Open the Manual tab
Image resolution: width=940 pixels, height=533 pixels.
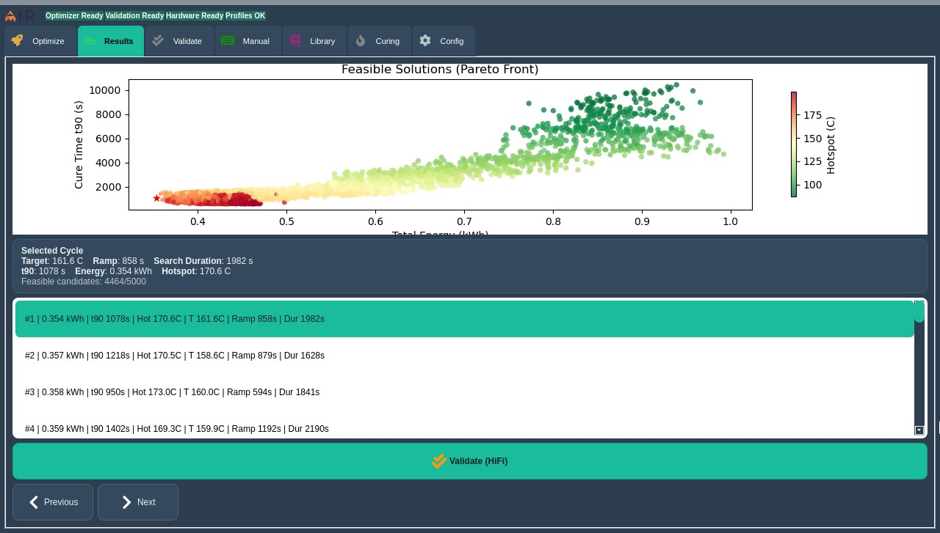click(248, 41)
